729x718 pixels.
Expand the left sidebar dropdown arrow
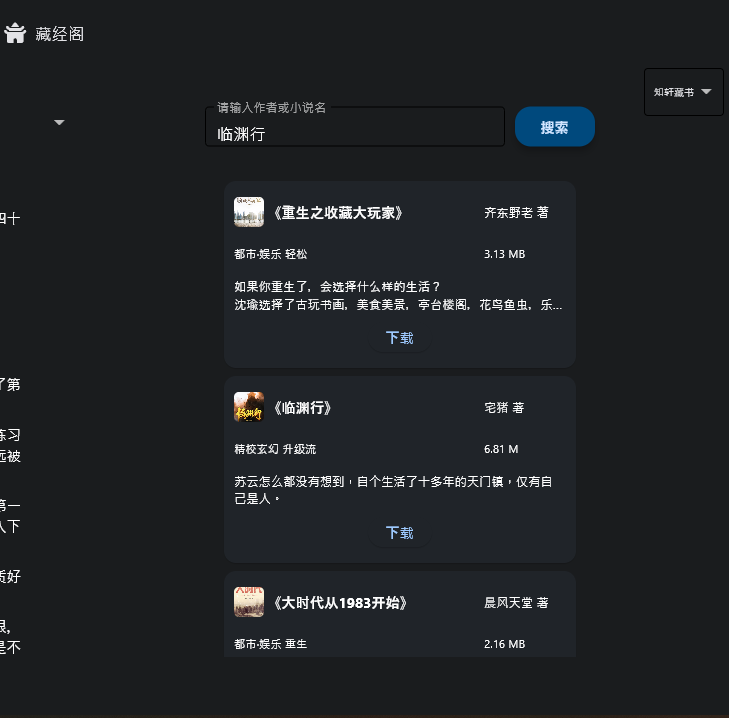click(x=59, y=122)
